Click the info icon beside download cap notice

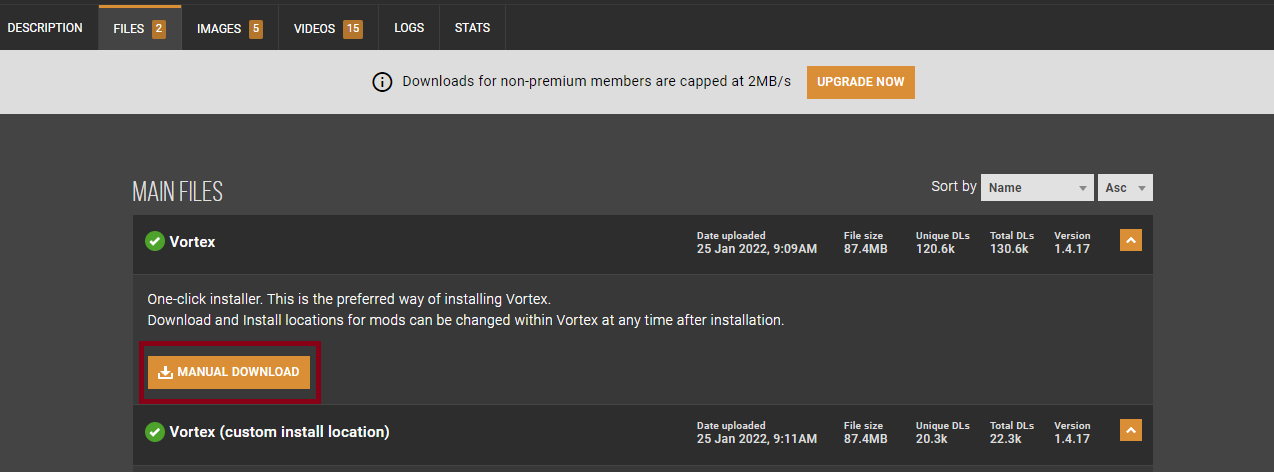coord(382,82)
